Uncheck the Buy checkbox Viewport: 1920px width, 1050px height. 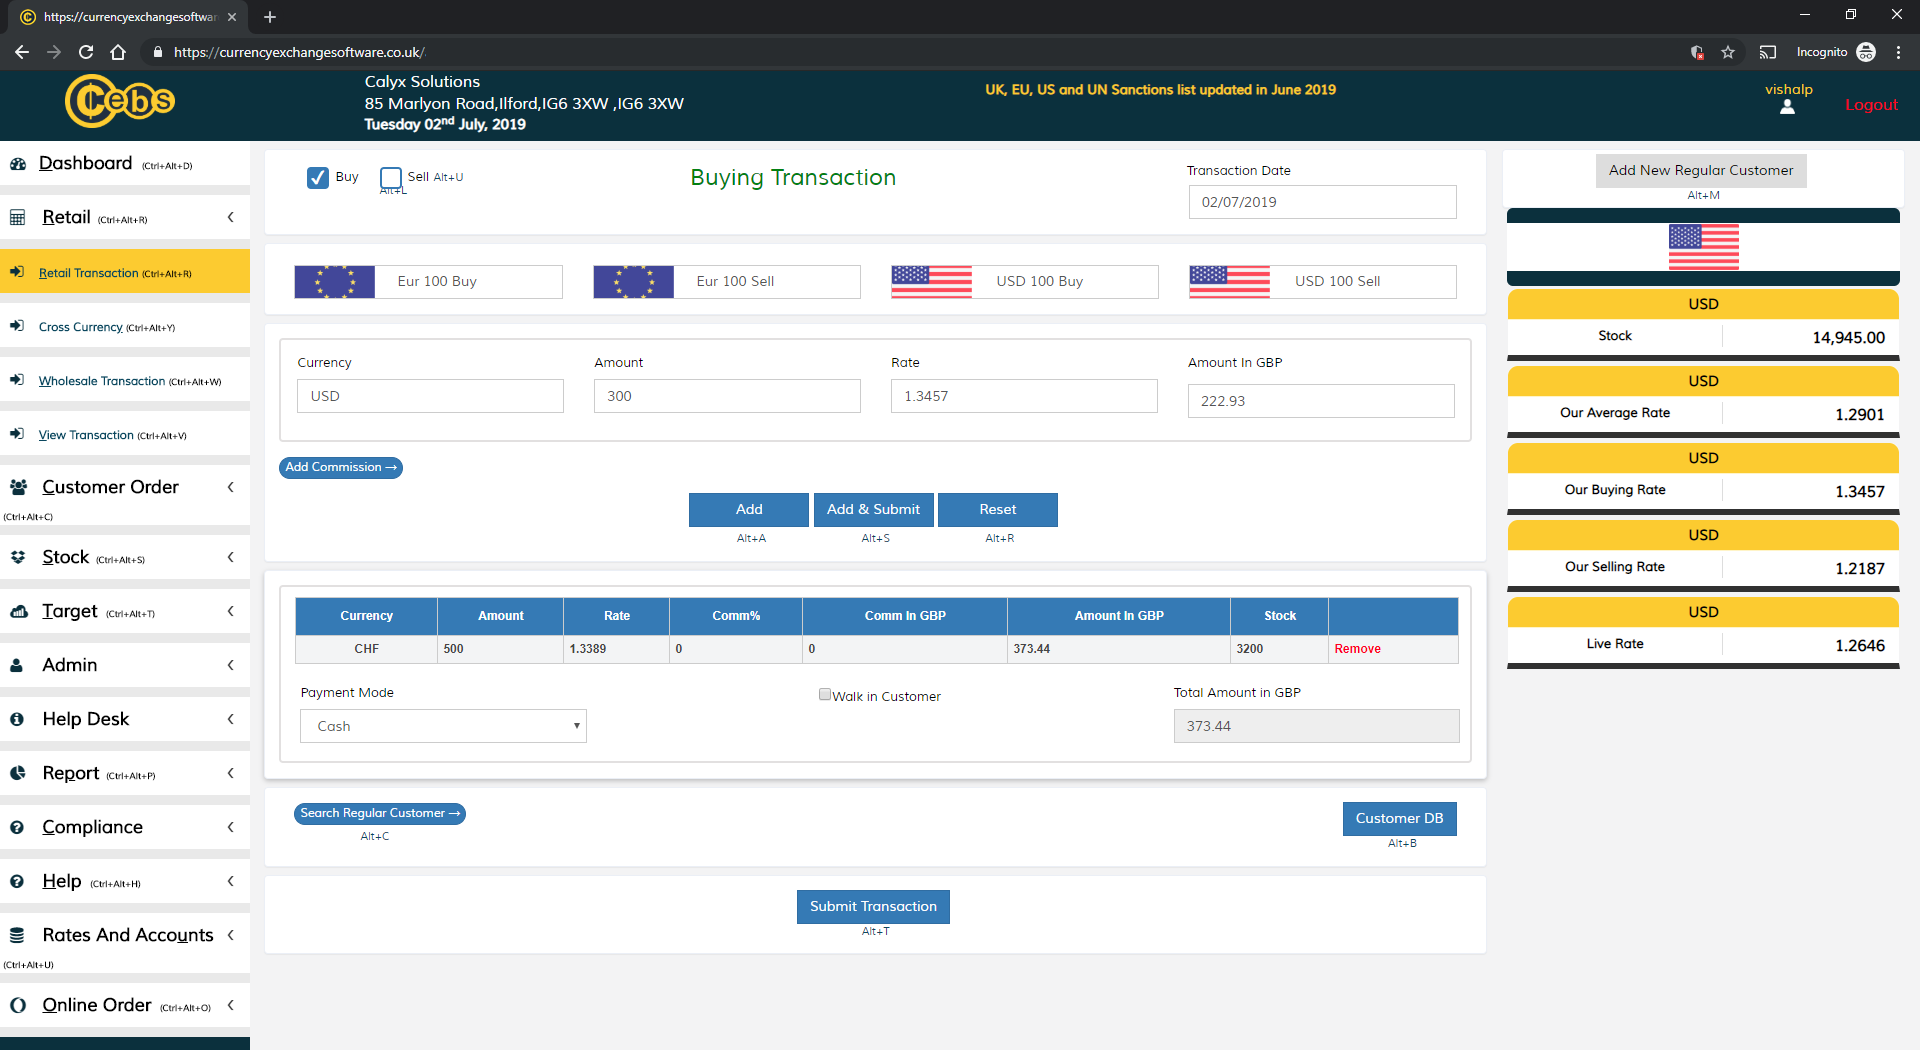[x=318, y=178]
